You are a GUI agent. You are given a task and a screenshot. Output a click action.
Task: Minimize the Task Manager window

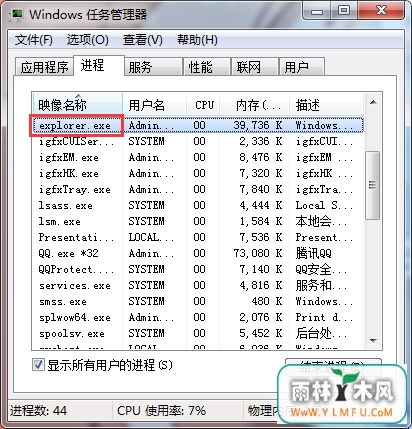coord(317,12)
